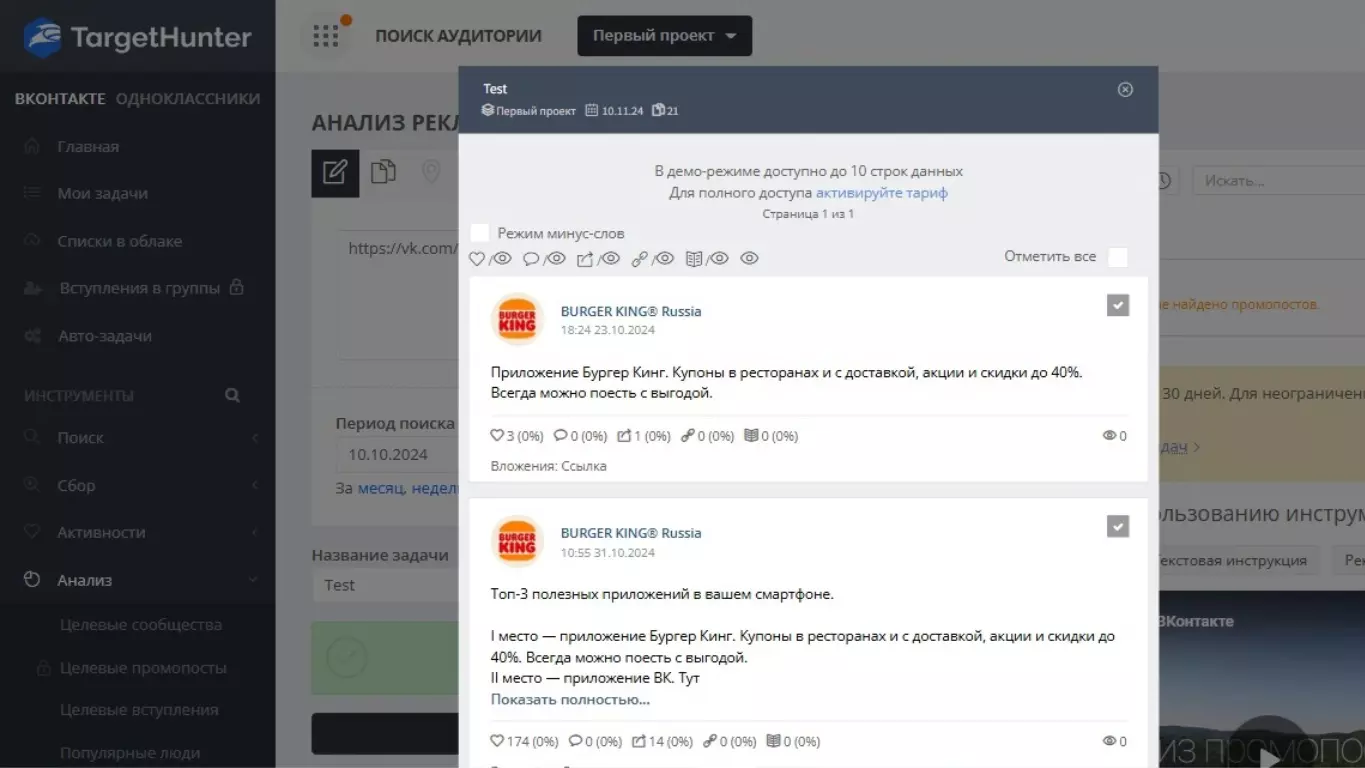Click the location pin tab icon
Screen dimensions: 1365x768
coord(431,172)
